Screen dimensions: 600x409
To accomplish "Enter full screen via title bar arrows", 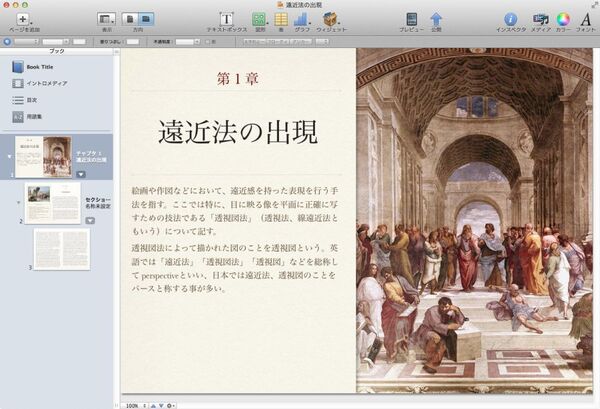I will tap(595, 5).
